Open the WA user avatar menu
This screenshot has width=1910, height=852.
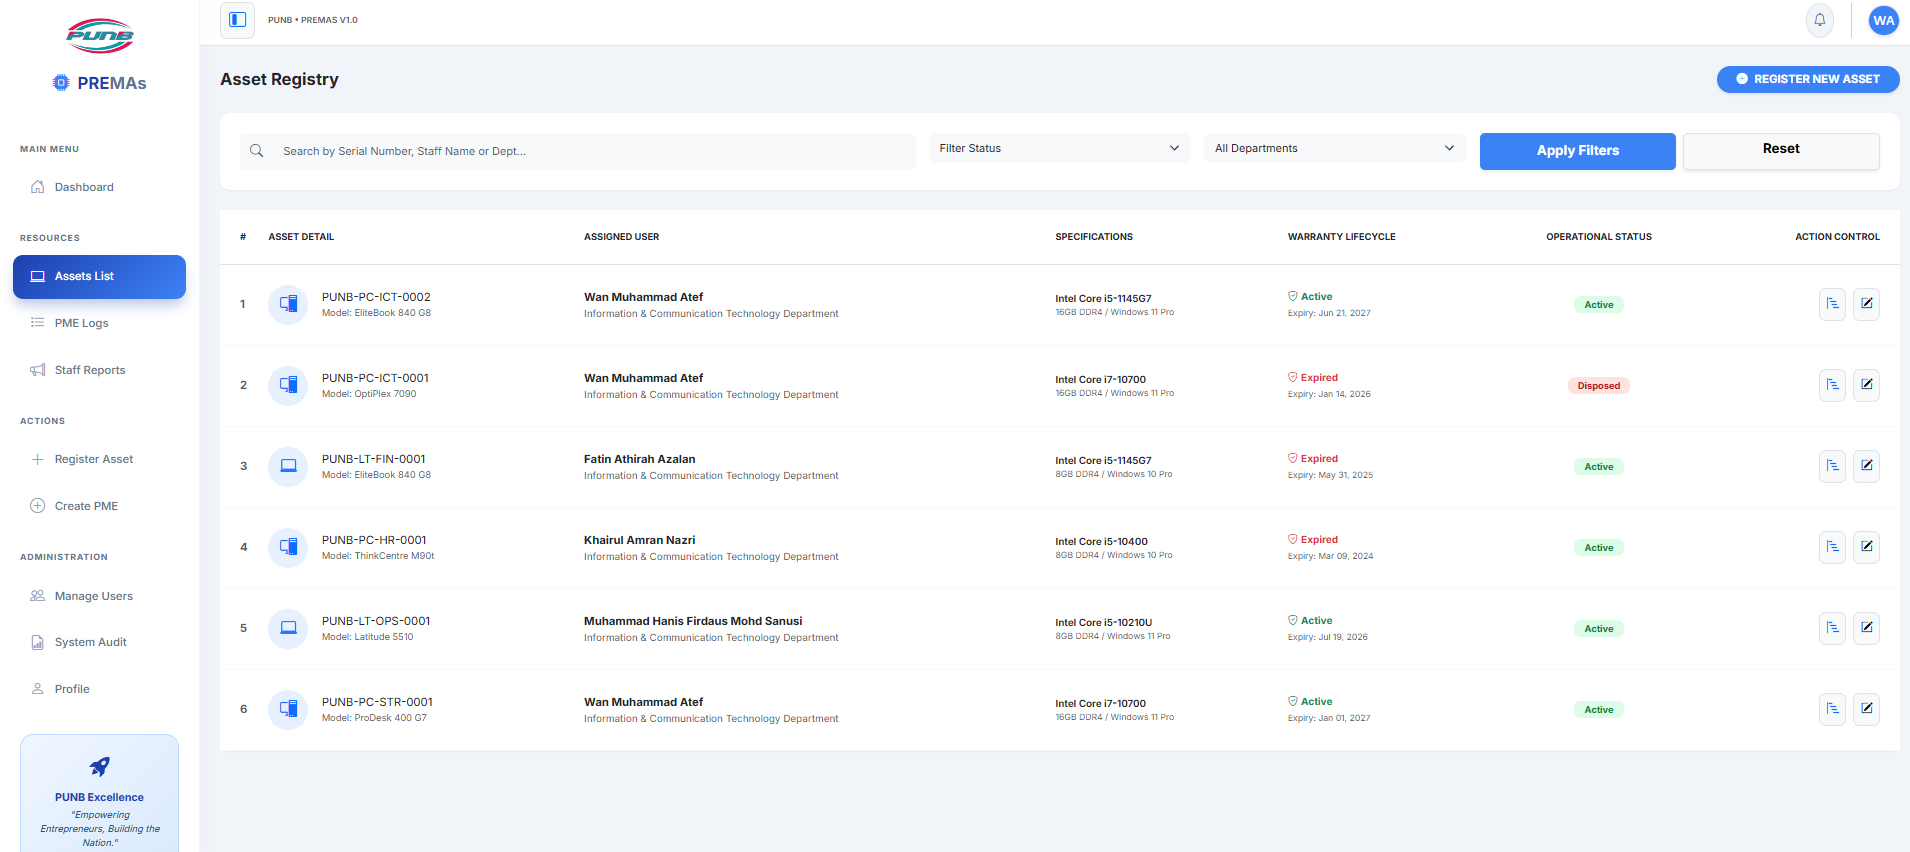click(1884, 20)
